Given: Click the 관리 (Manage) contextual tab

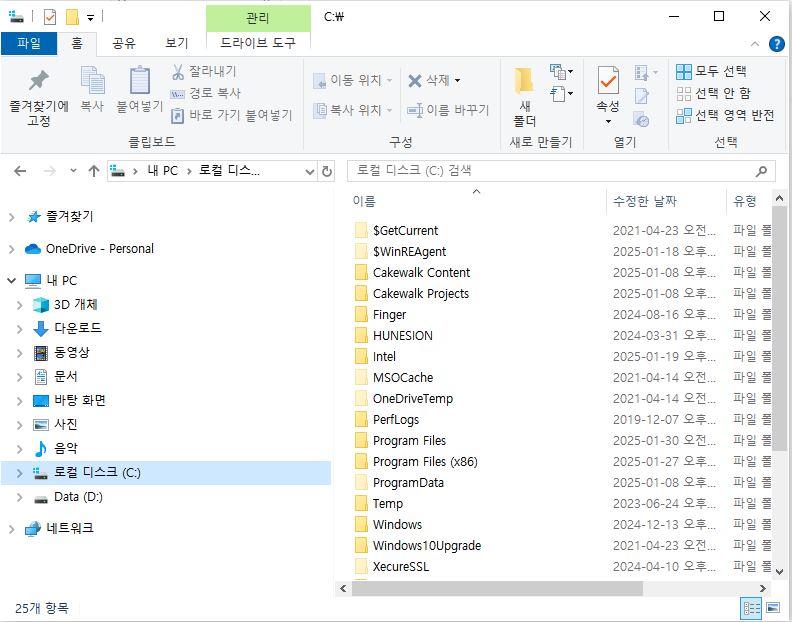Looking at the screenshot, I should point(258,18).
